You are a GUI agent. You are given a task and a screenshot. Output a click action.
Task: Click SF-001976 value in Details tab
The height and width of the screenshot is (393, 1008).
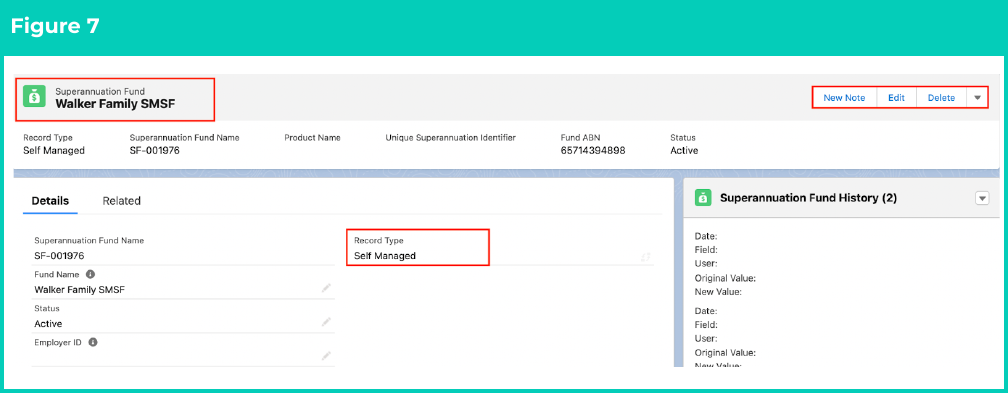59,255
